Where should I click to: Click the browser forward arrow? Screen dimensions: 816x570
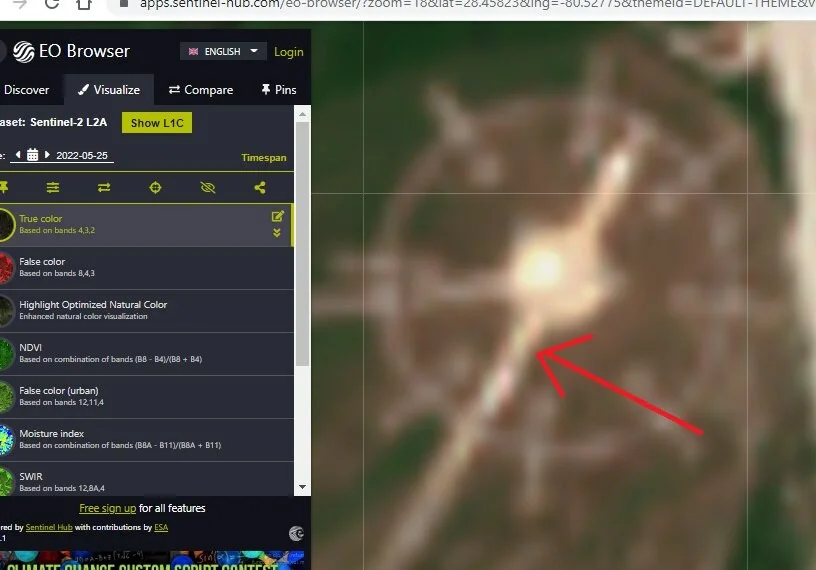pos(20,4)
